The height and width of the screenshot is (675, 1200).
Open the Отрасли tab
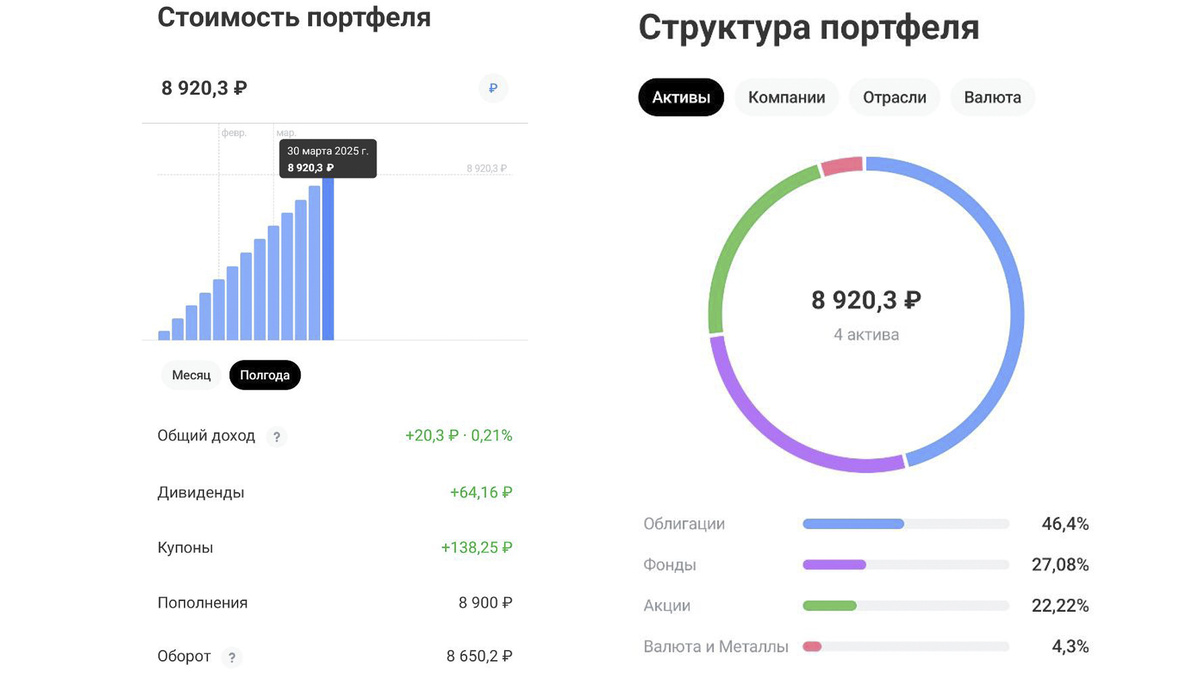(894, 97)
